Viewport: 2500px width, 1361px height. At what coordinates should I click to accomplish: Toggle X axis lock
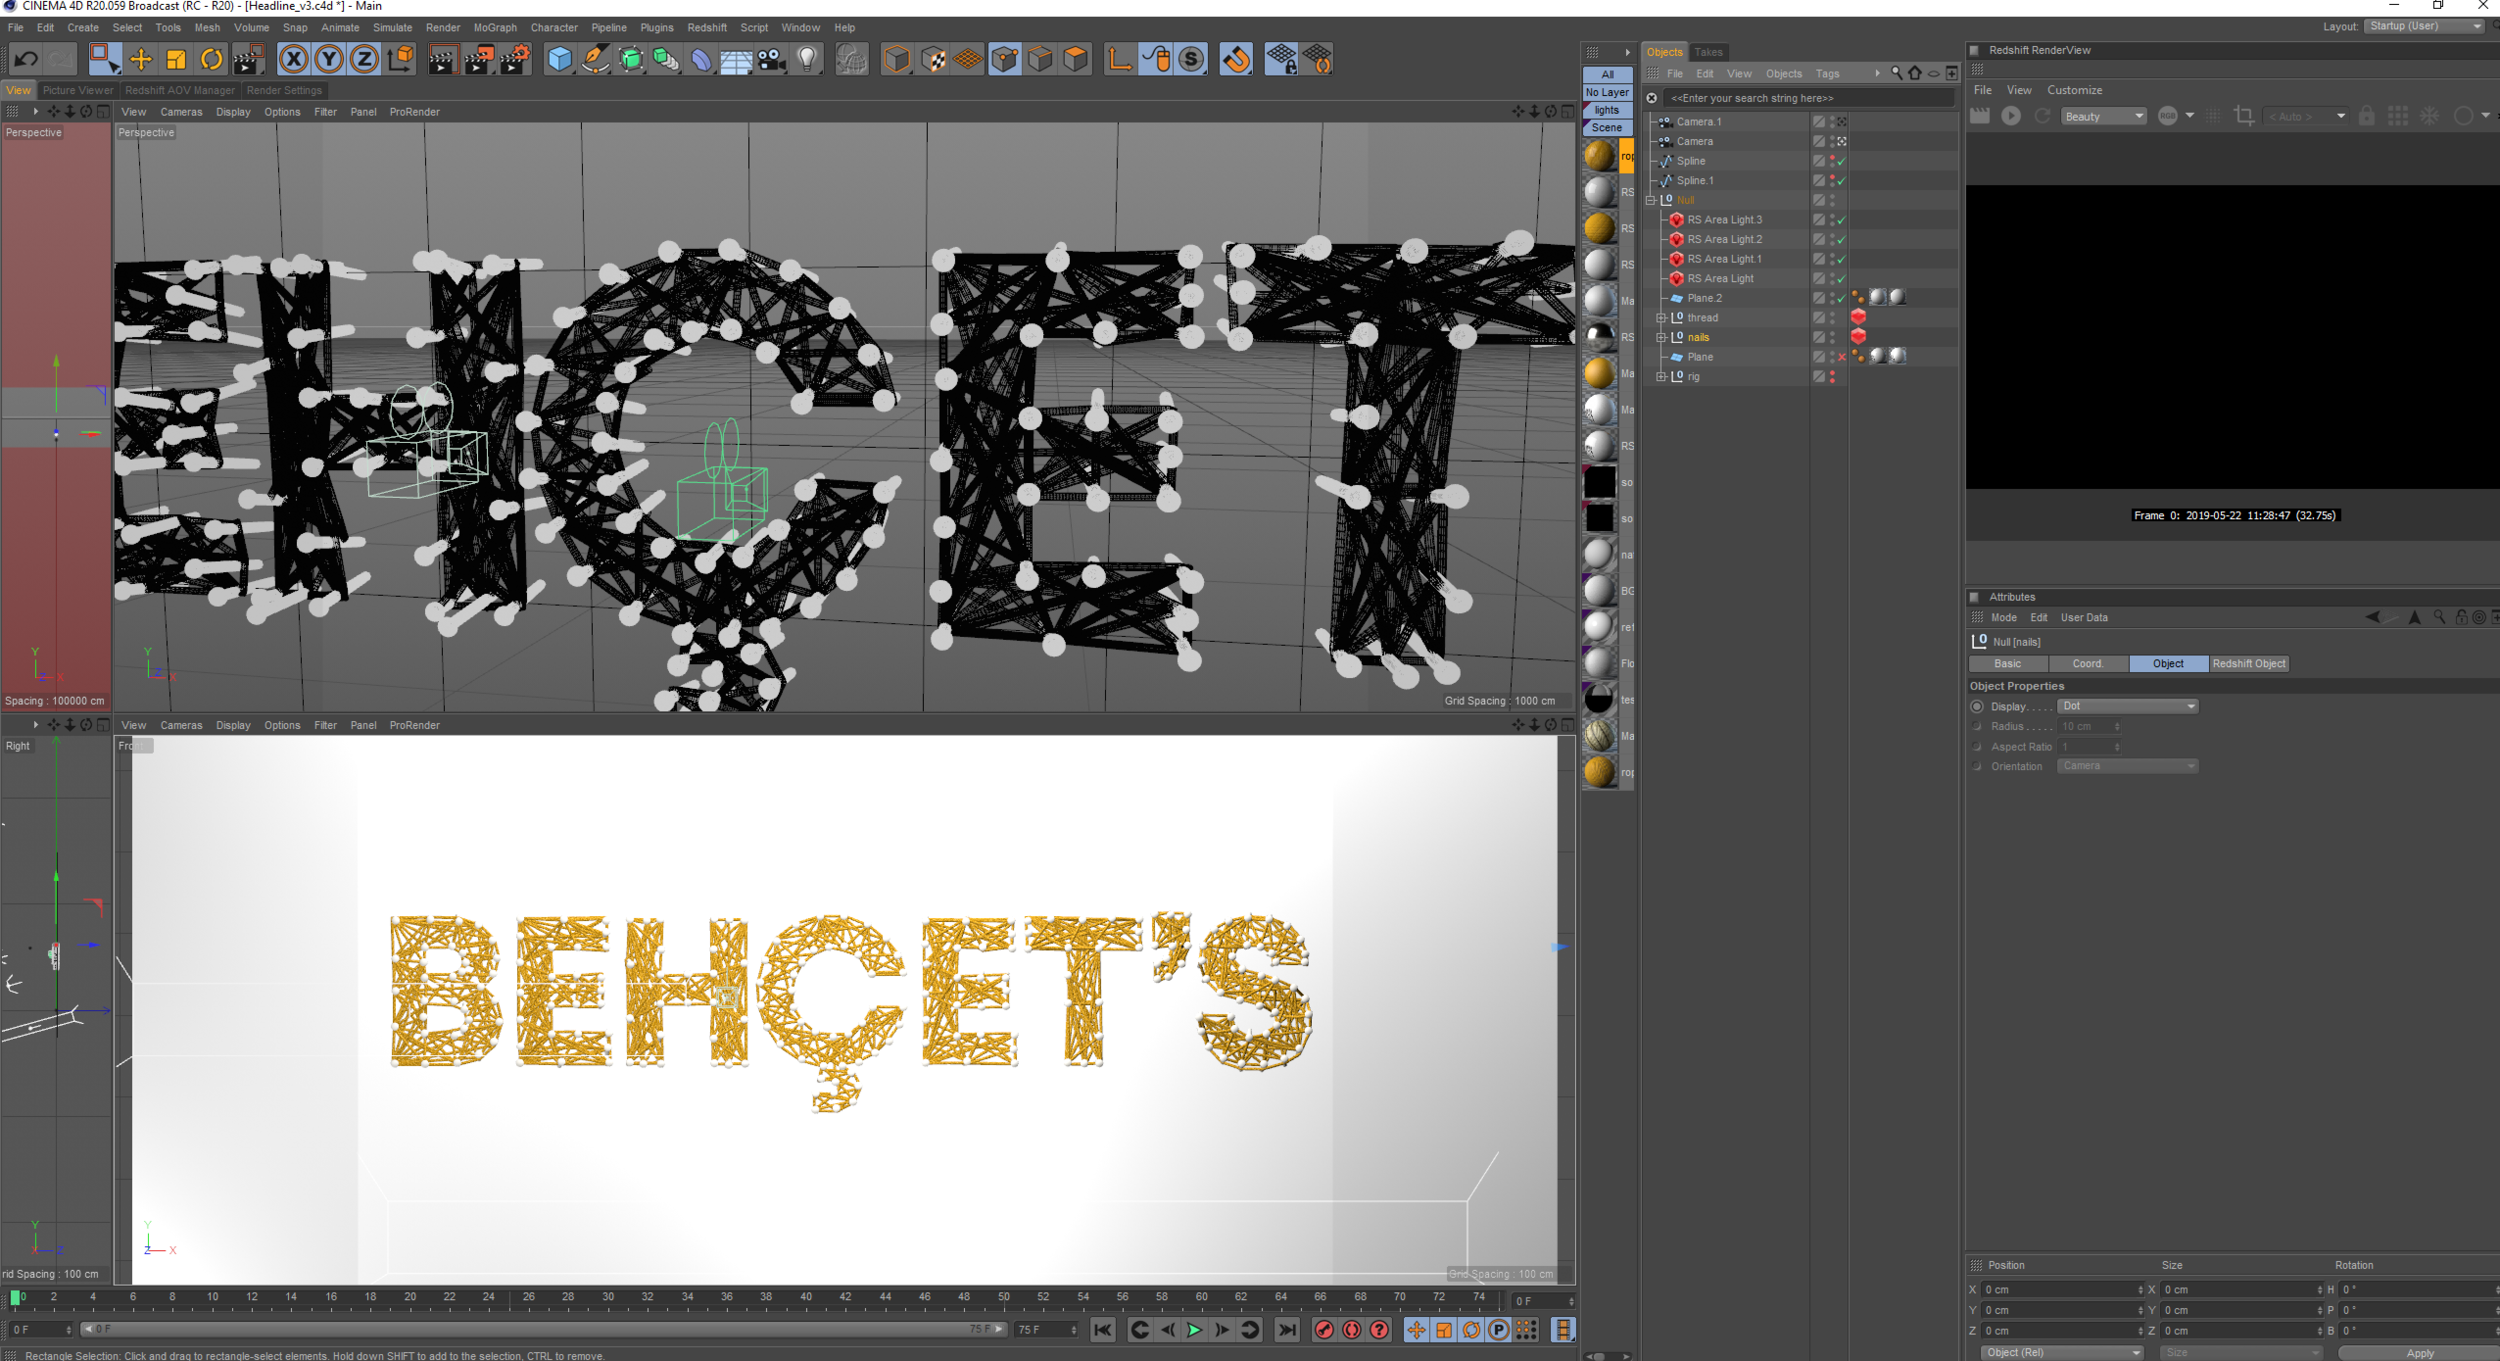(293, 60)
